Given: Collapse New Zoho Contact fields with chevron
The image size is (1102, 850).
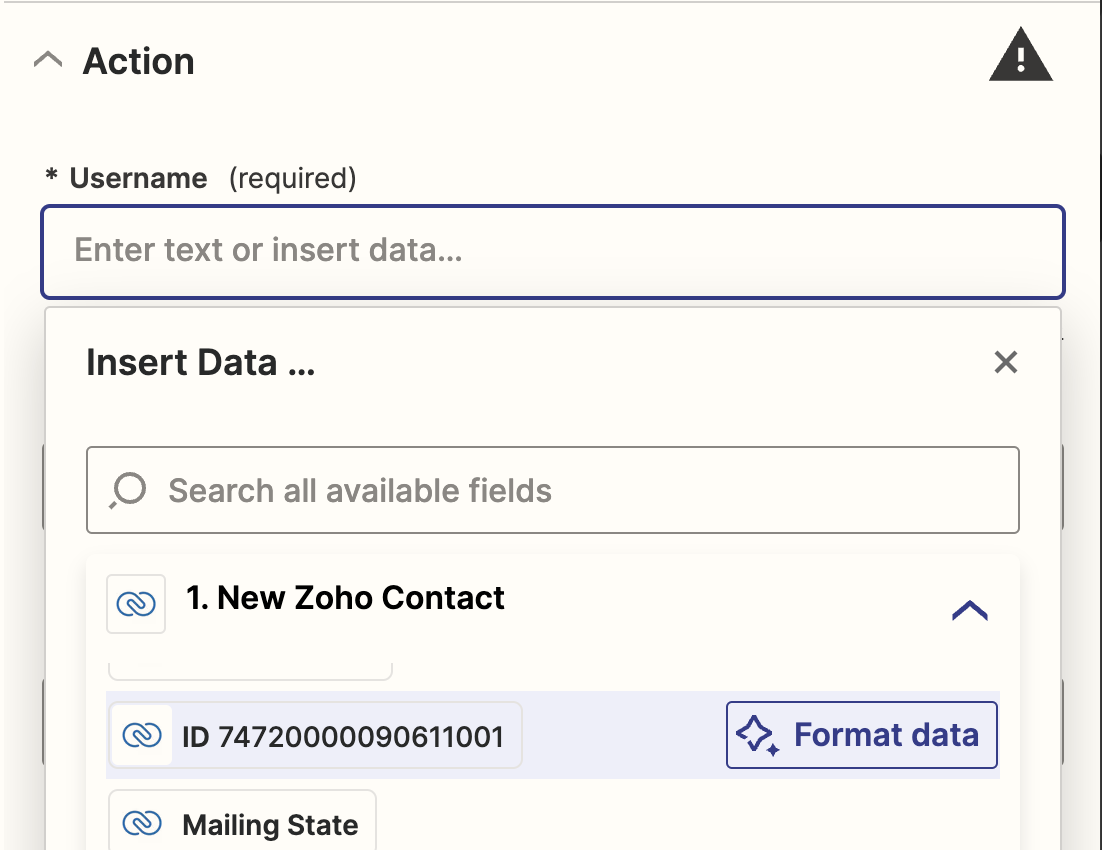Looking at the screenshot, I should tap(969, 610).
